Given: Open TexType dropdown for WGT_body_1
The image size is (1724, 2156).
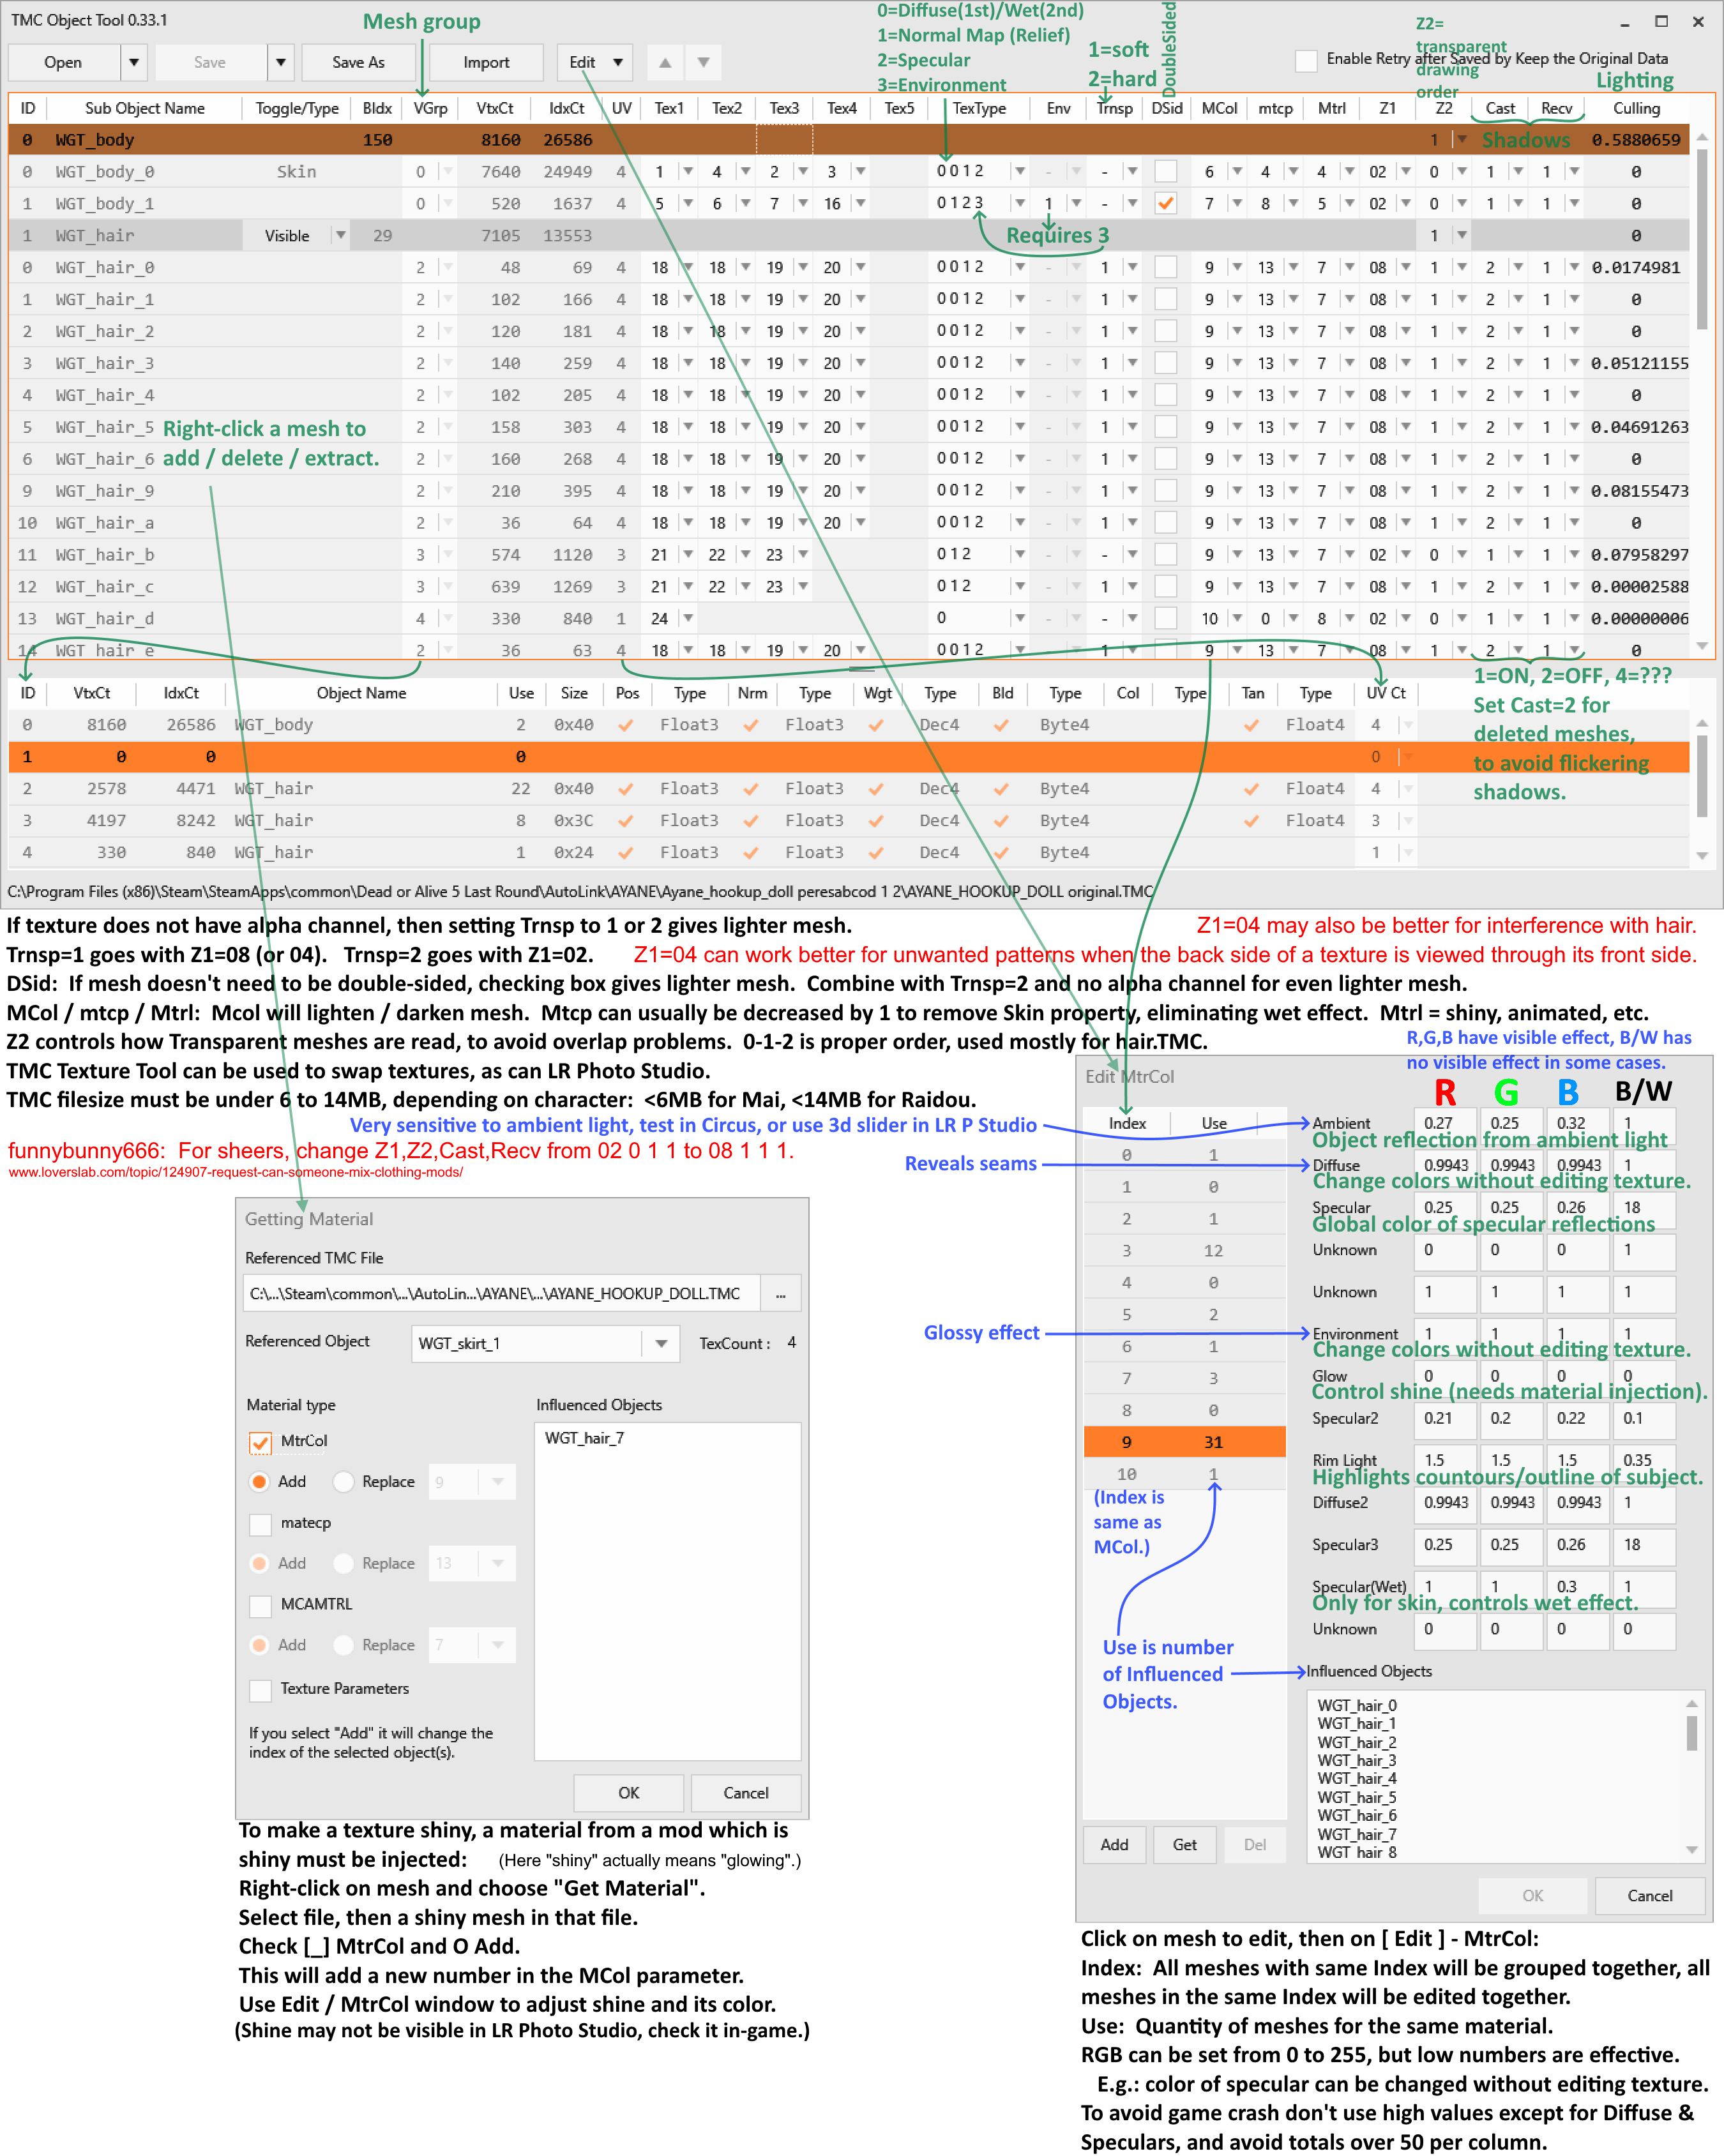Looking at the screenshot, I should coord(1019,203).
